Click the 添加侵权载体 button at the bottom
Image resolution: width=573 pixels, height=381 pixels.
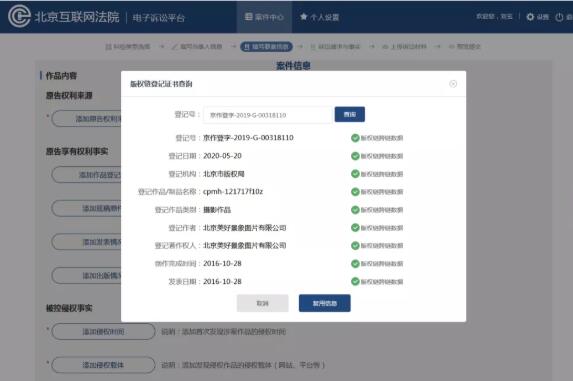pos(103,365)
